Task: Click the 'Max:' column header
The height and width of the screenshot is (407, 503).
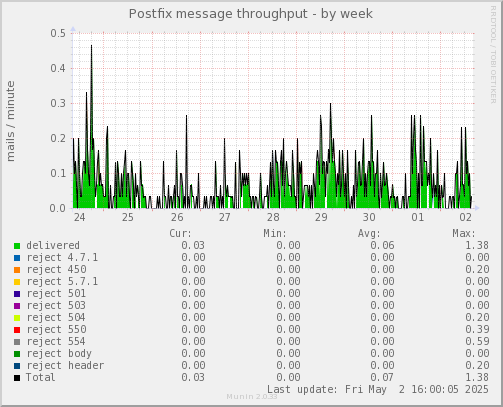Action: (464, 233)
